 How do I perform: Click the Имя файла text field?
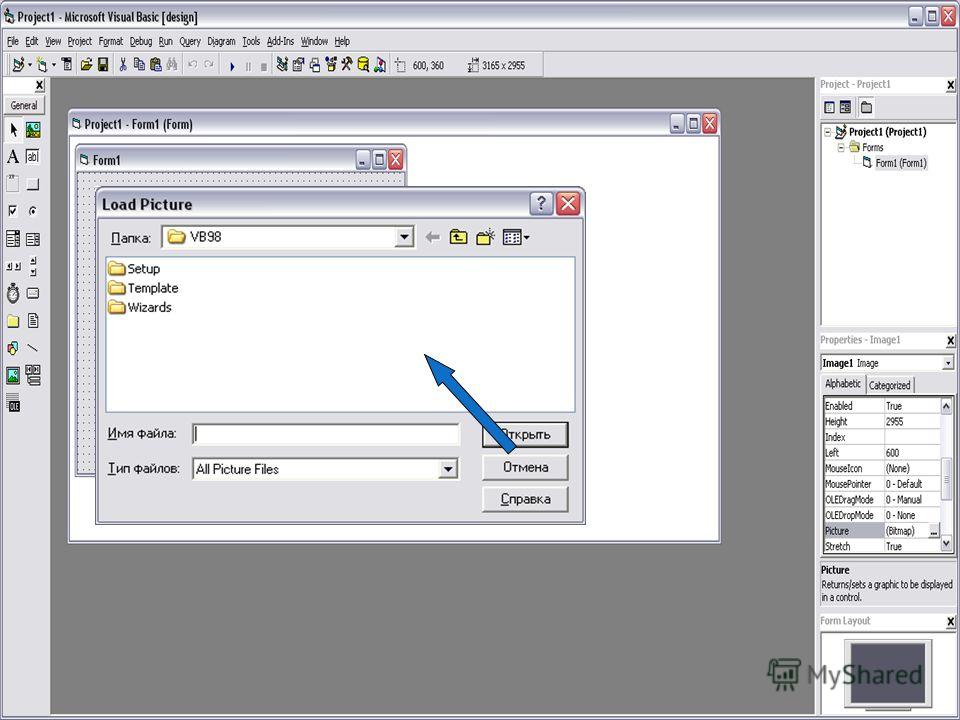326,434
